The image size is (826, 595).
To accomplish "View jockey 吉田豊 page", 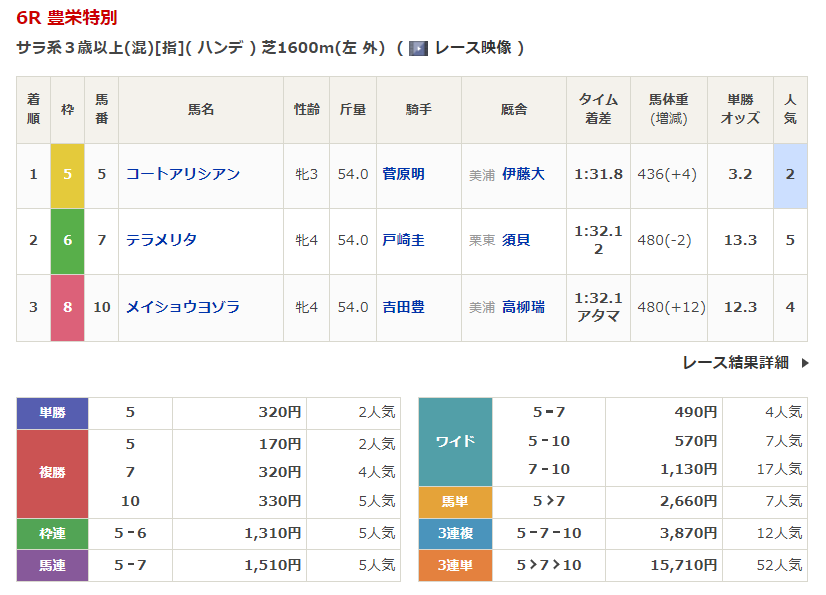I will click(404, 307).
